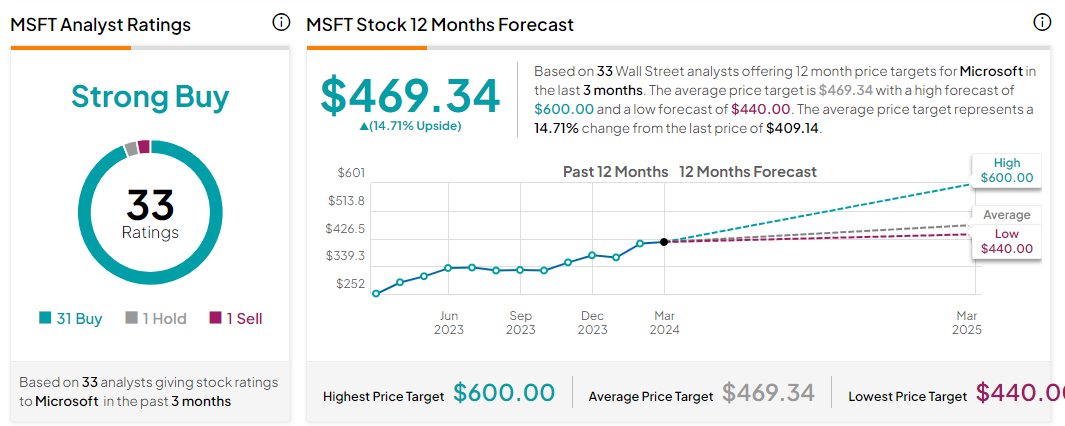
Task: Click the Microsoft link in forecast description
Action: point(992,71)
